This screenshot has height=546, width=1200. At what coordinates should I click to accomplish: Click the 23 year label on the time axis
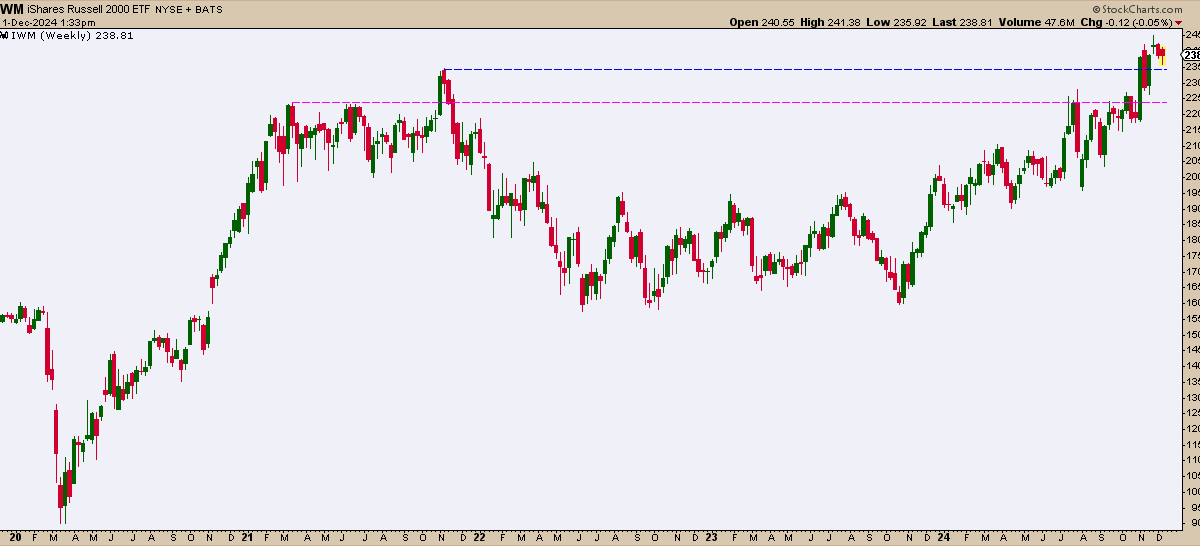[x=711, y=537]
